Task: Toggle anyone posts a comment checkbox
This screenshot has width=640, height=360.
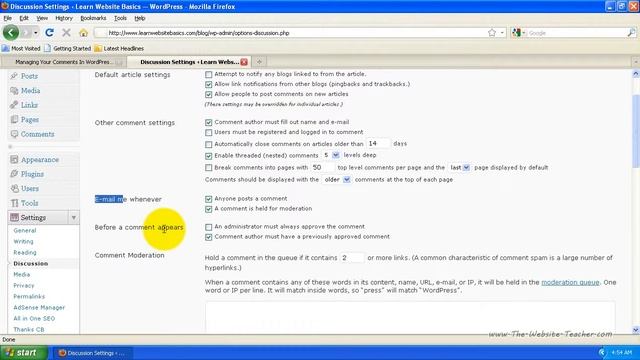Action: (x=209, y=199)
